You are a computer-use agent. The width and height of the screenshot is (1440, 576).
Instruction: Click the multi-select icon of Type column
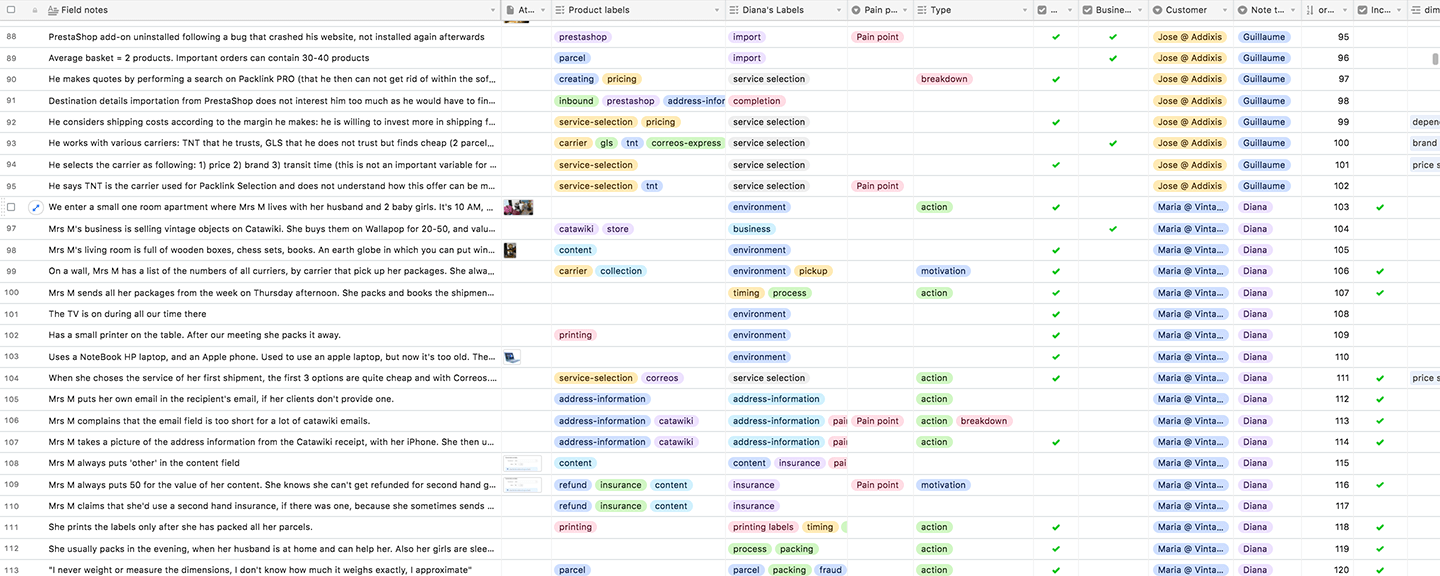click(x=920, y=10)
